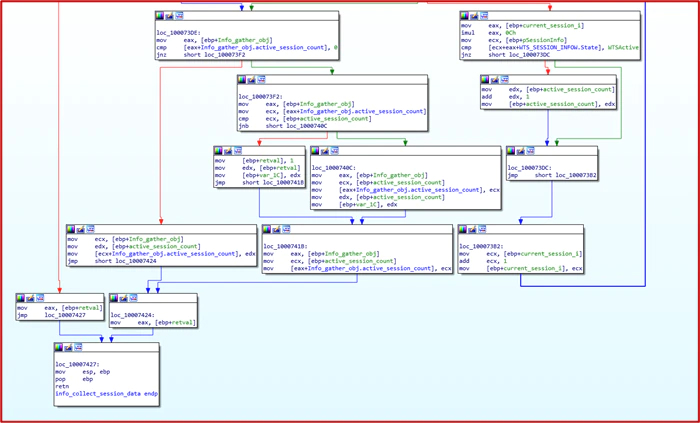The image size is (700, 423).
Task: Click the pencil edit icon on the loc_10007418 block
Action: click(277, 229)
